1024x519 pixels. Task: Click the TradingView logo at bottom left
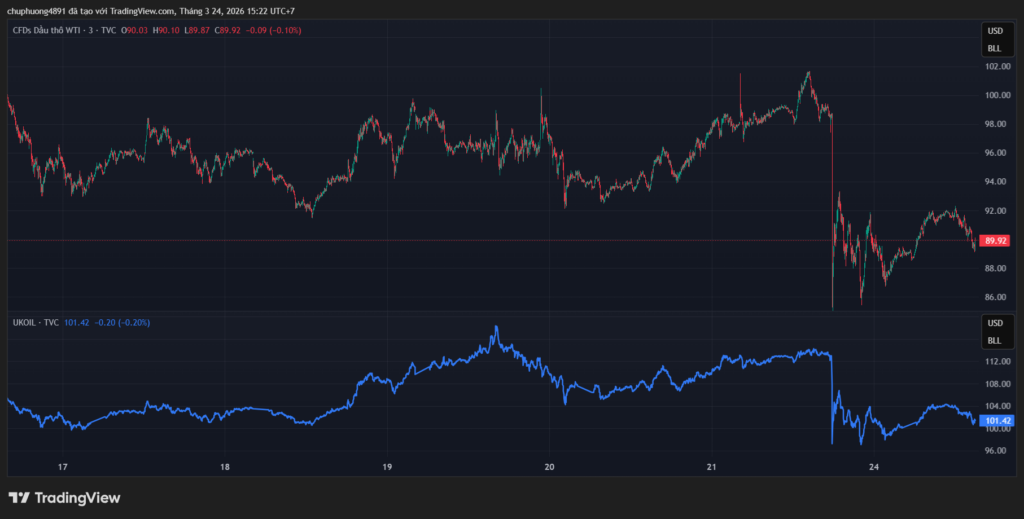64,497
